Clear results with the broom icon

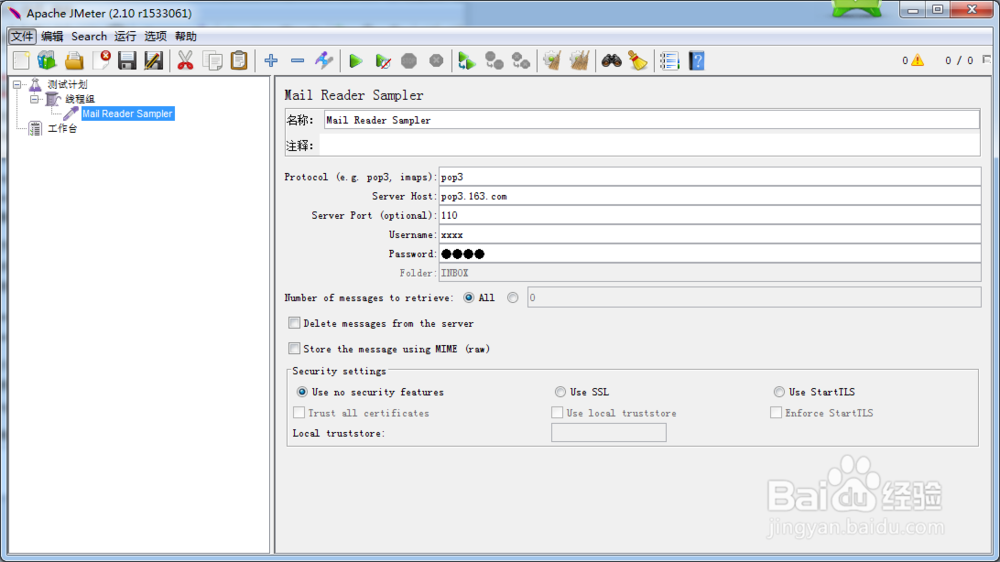(x=552, y=61)
